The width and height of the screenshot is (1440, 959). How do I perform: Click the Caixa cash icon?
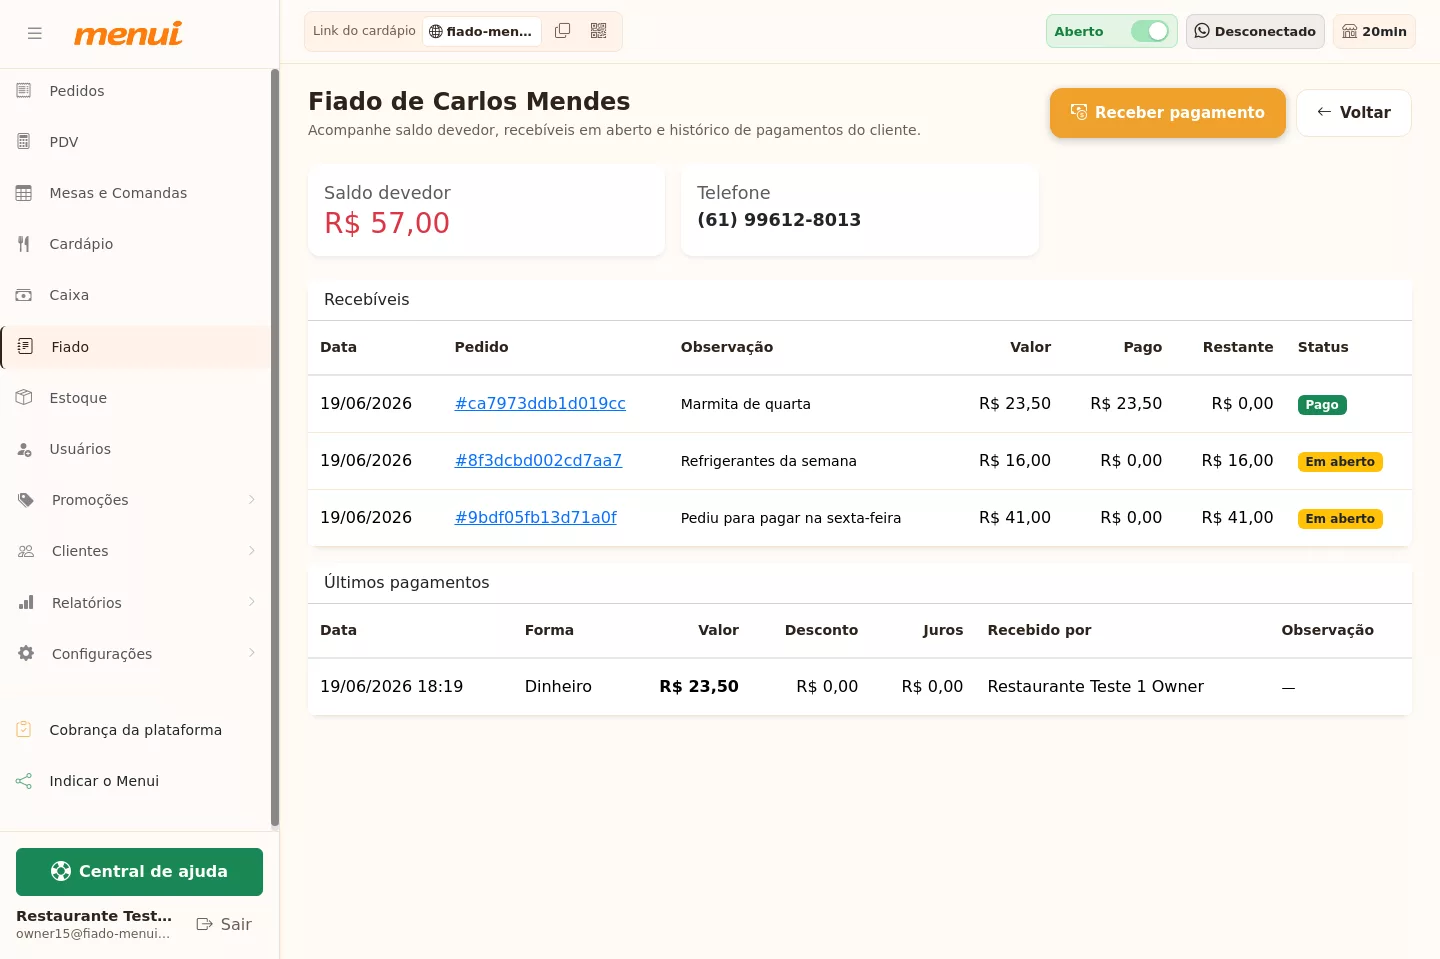[24, 295]
